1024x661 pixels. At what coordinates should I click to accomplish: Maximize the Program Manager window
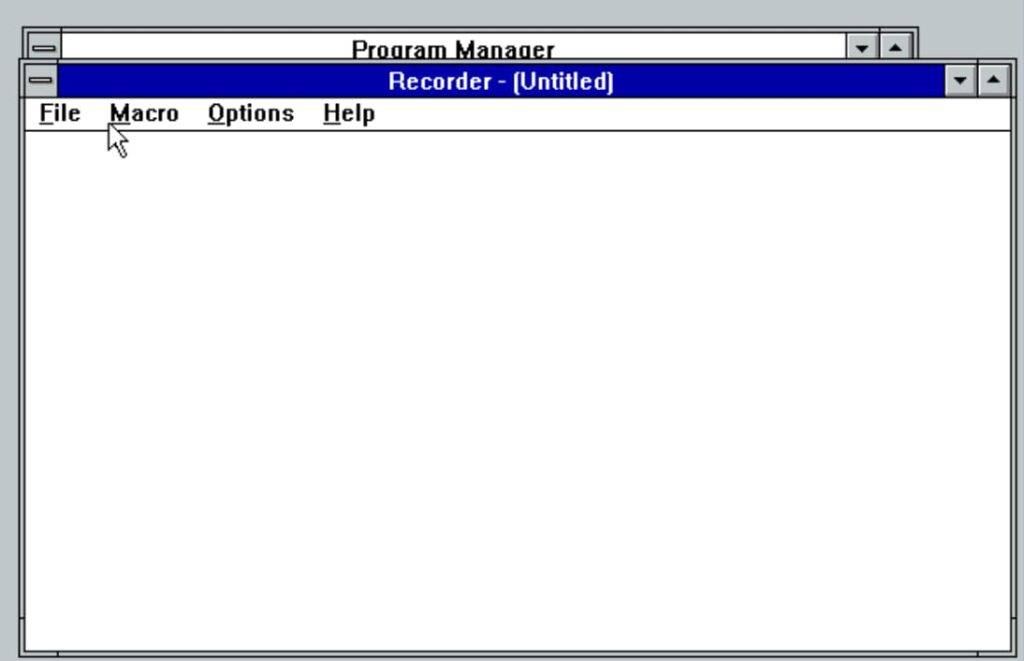click(895, 46)
